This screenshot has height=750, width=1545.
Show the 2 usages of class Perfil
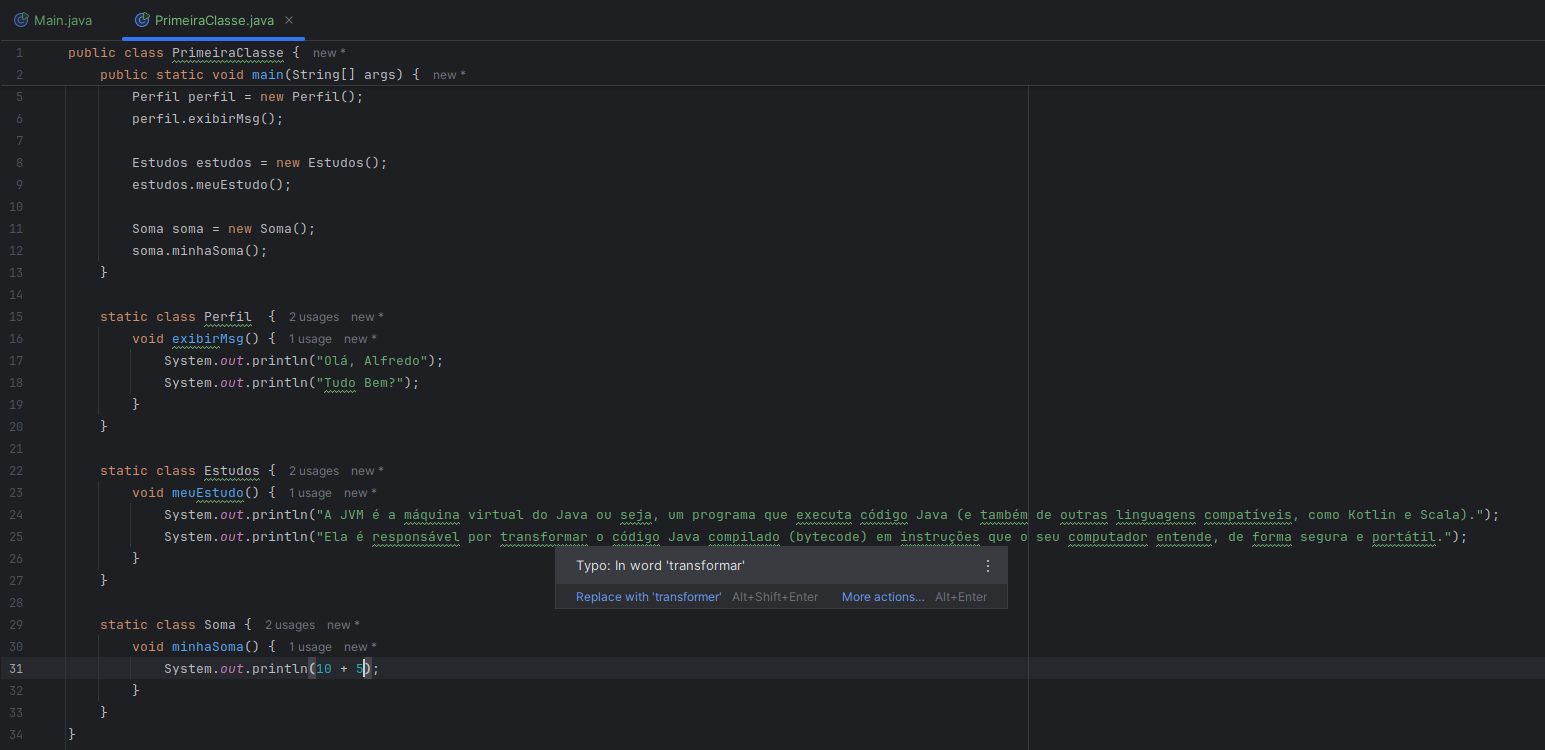pyautogui.click(x=314, y=317)
